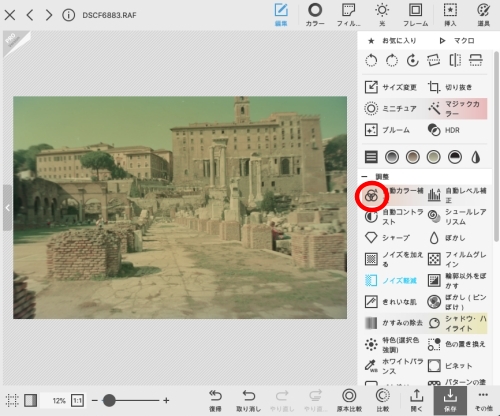This screenshot has width=500, height=416.
Task: Click the flip horizontal icon
Action: click(455, 60)
